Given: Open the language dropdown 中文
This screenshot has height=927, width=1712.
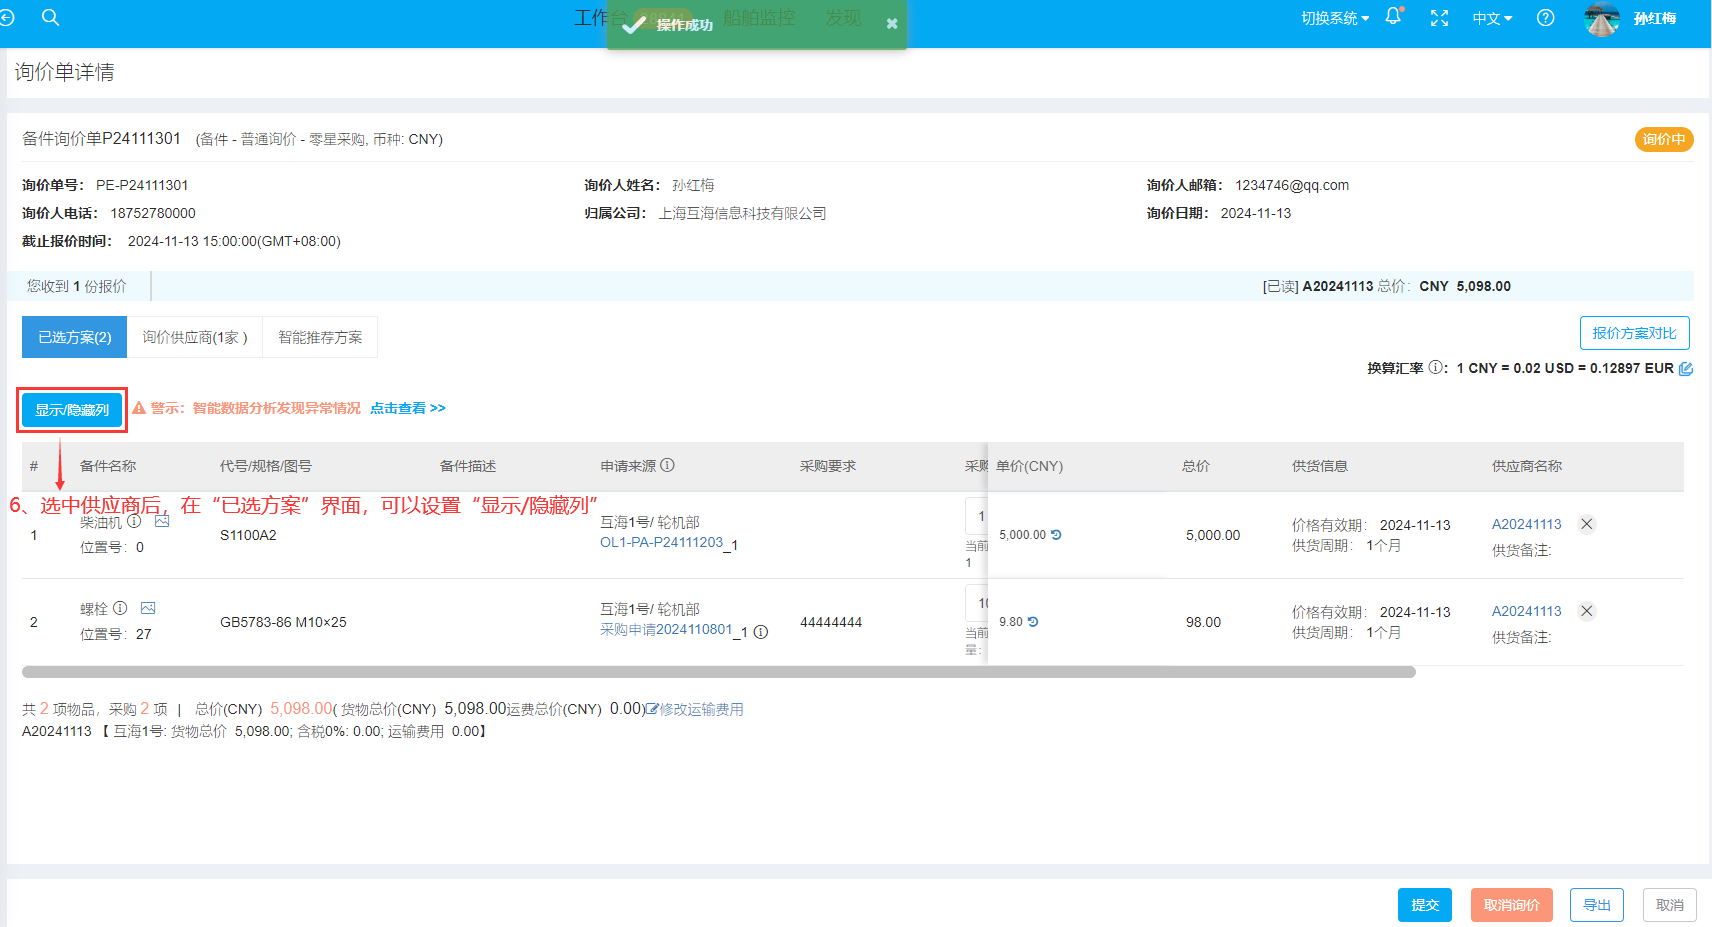Looking at the screenshot, I should tap(1492, 18).
